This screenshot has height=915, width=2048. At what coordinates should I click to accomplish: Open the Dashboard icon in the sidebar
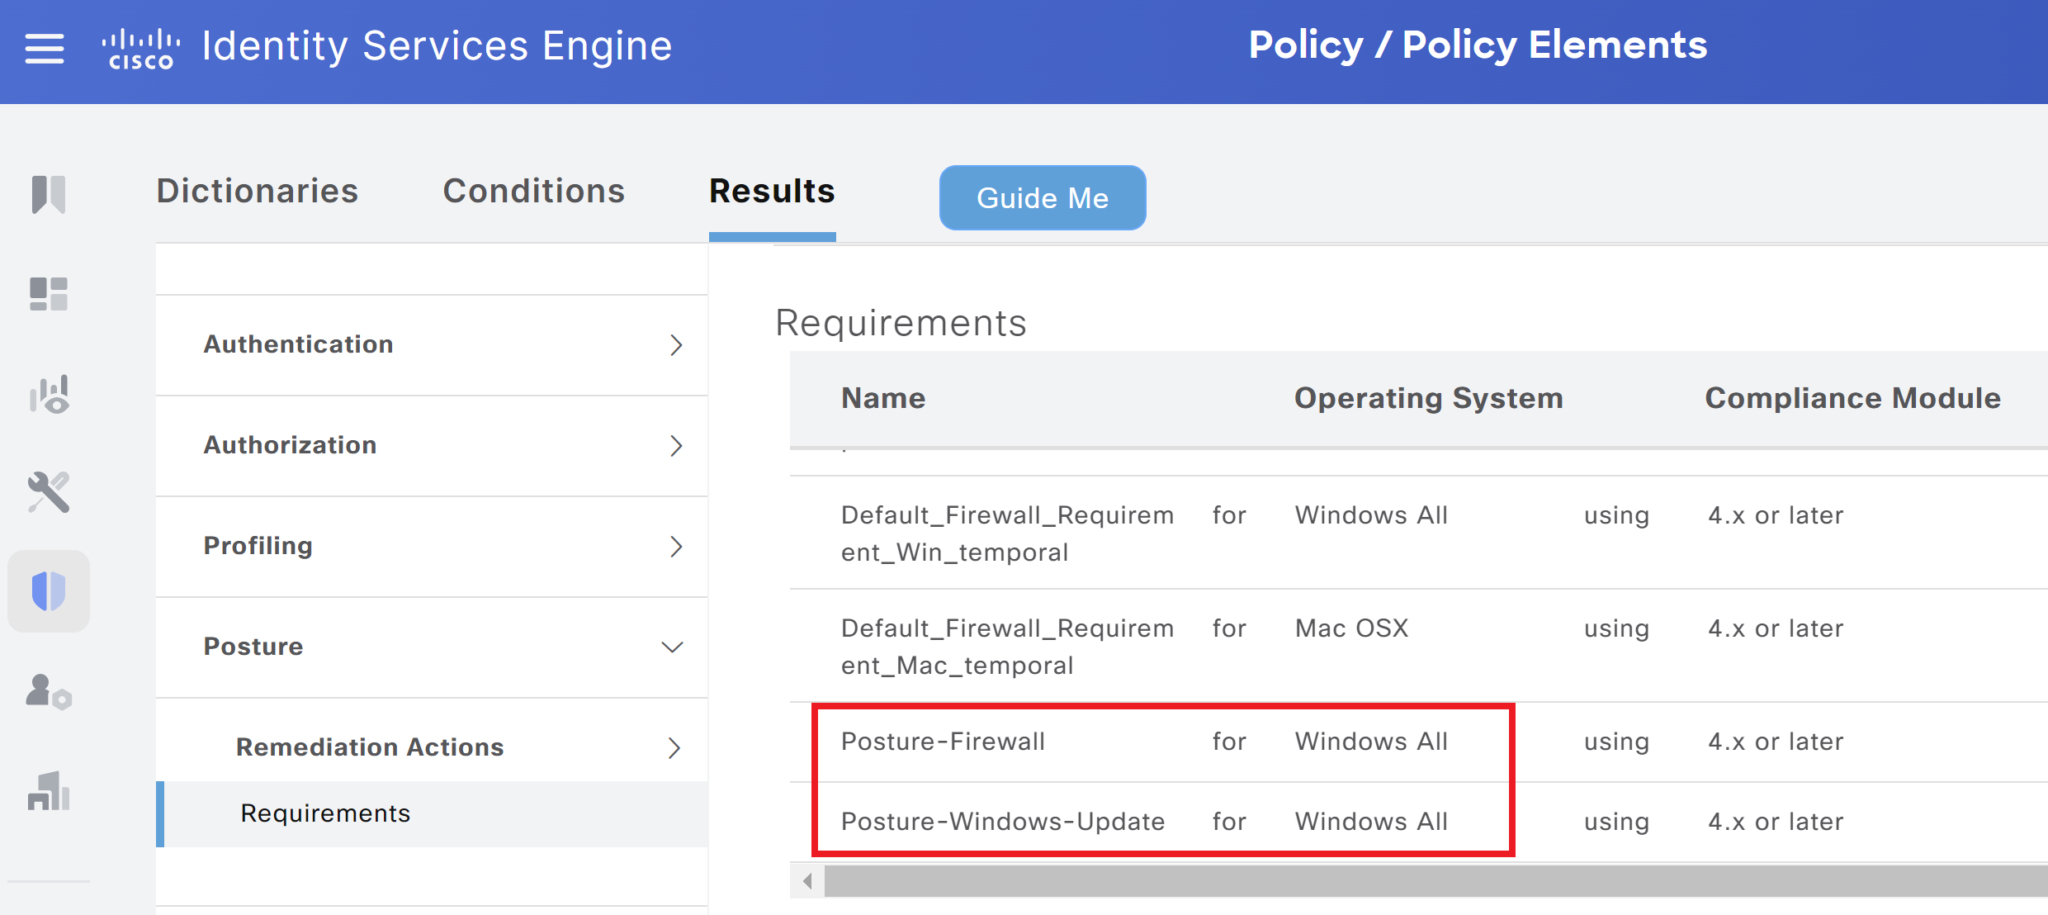(x=49, y=293)
